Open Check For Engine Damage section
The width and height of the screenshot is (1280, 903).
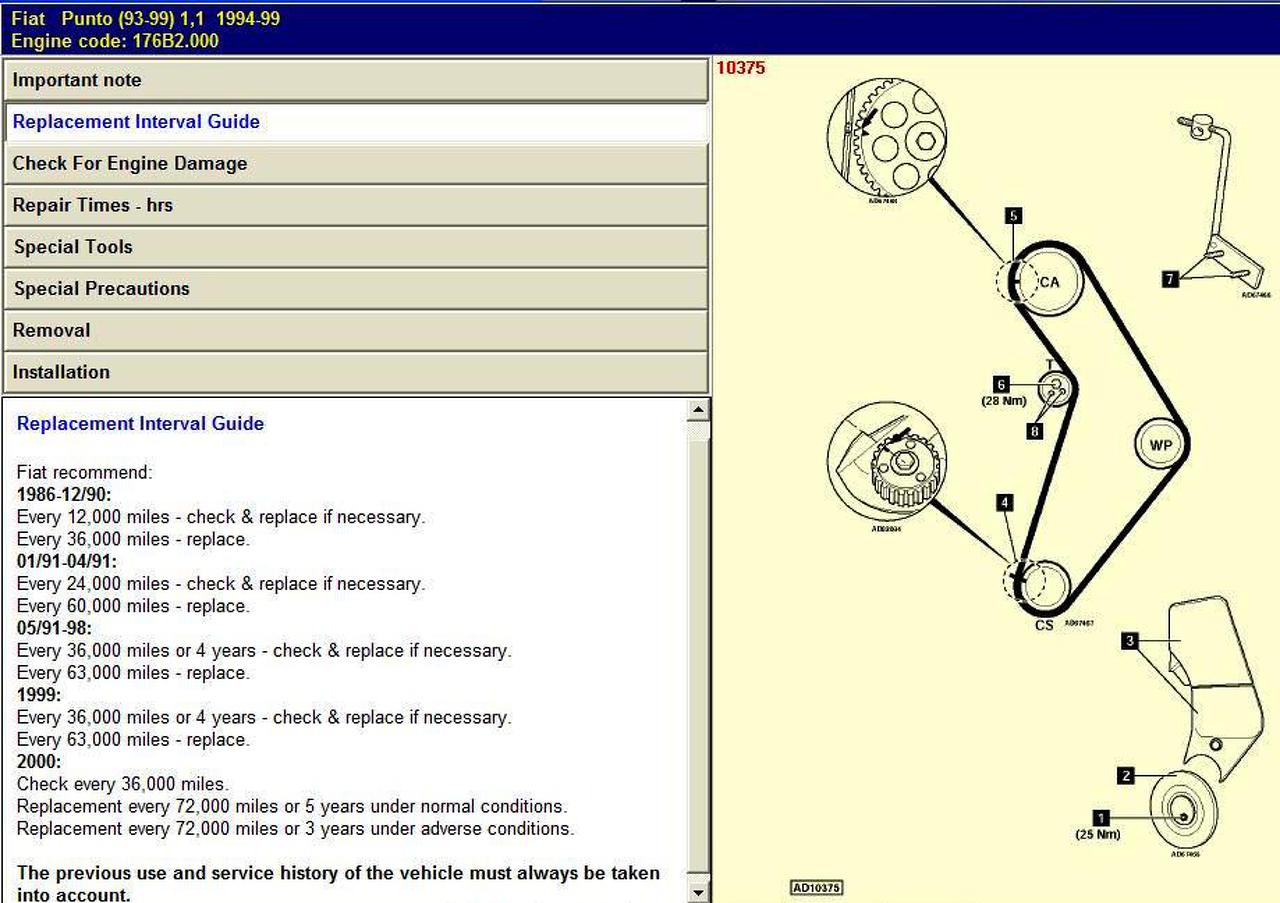(355, 164)
